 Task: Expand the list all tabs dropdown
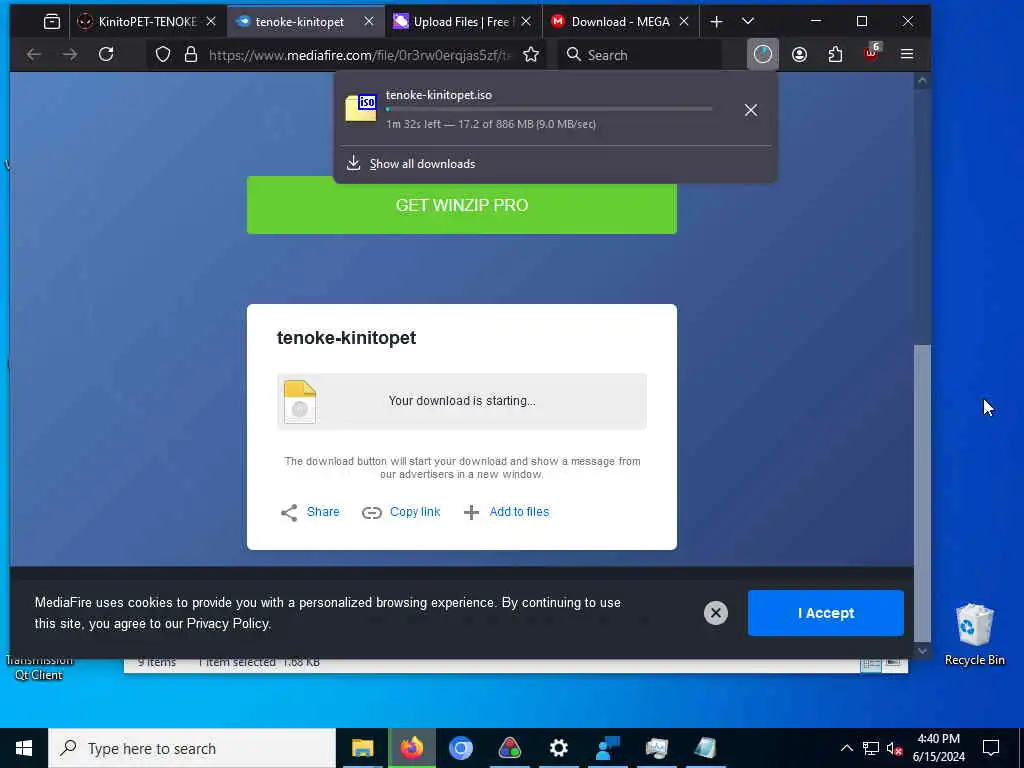tap(748, 22)
